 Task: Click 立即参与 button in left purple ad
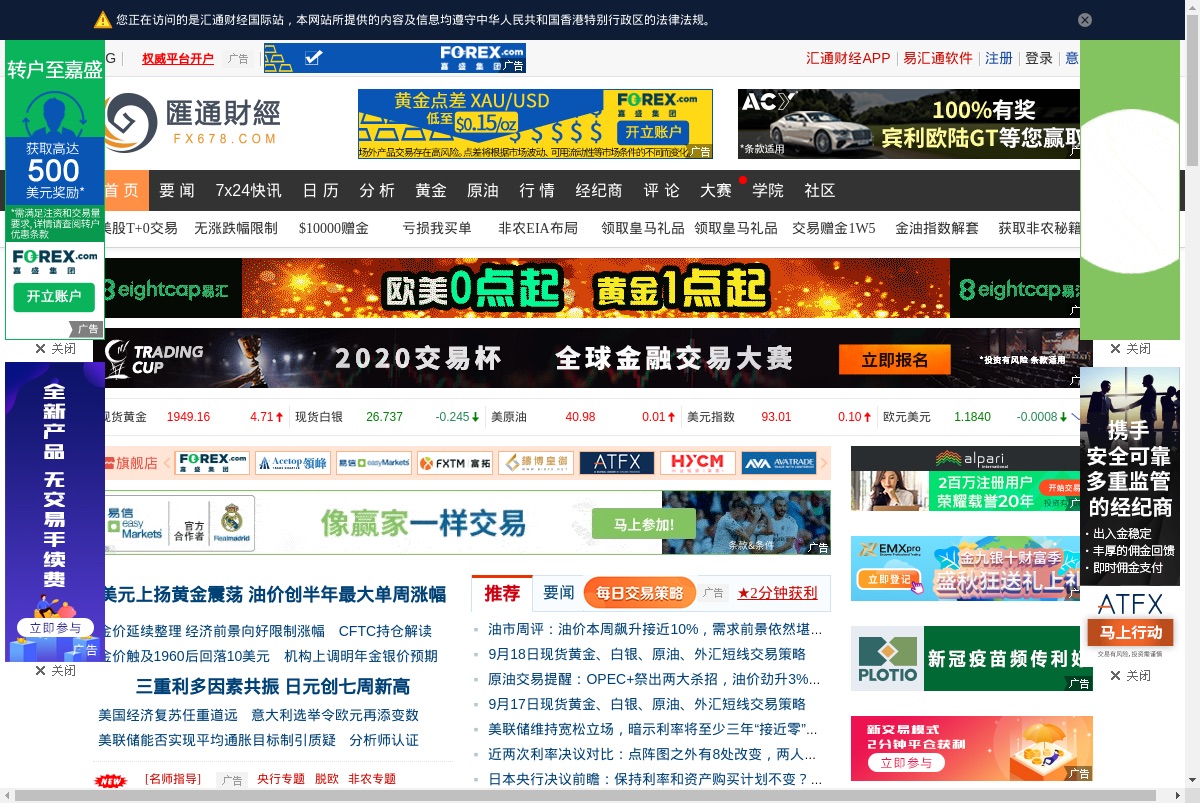pos(55,628)
